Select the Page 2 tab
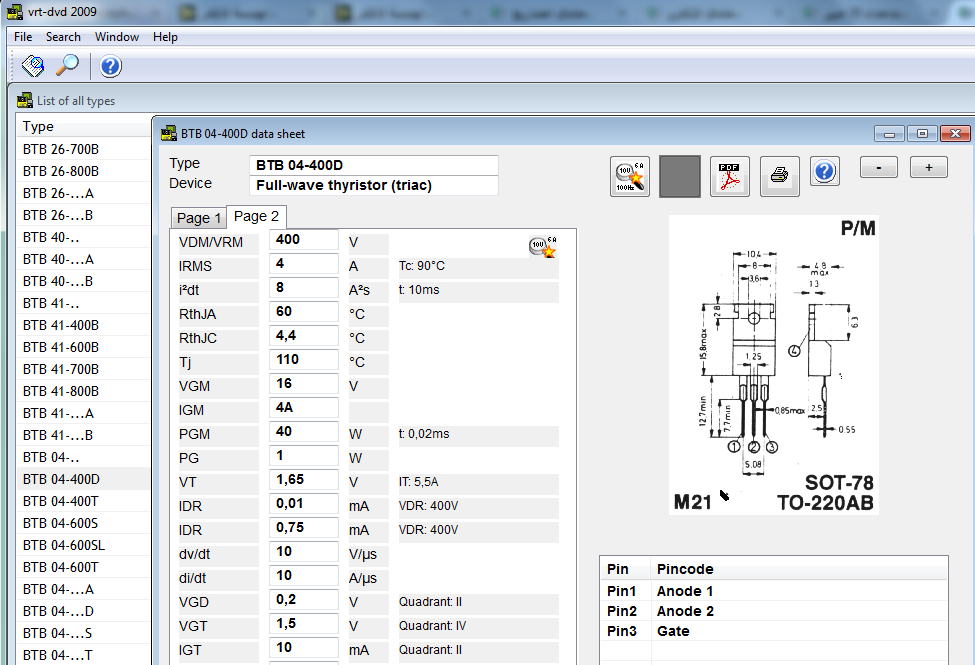 (x=256, y=216)
